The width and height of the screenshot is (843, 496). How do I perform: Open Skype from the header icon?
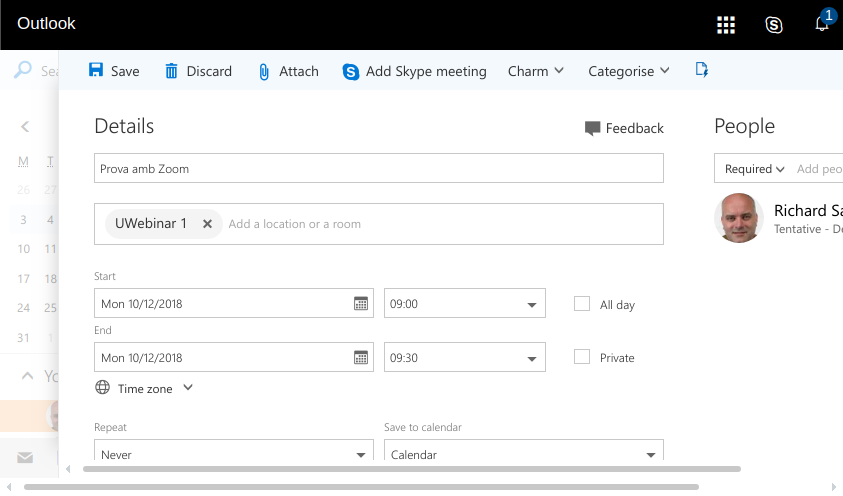[x=774, y=25]
